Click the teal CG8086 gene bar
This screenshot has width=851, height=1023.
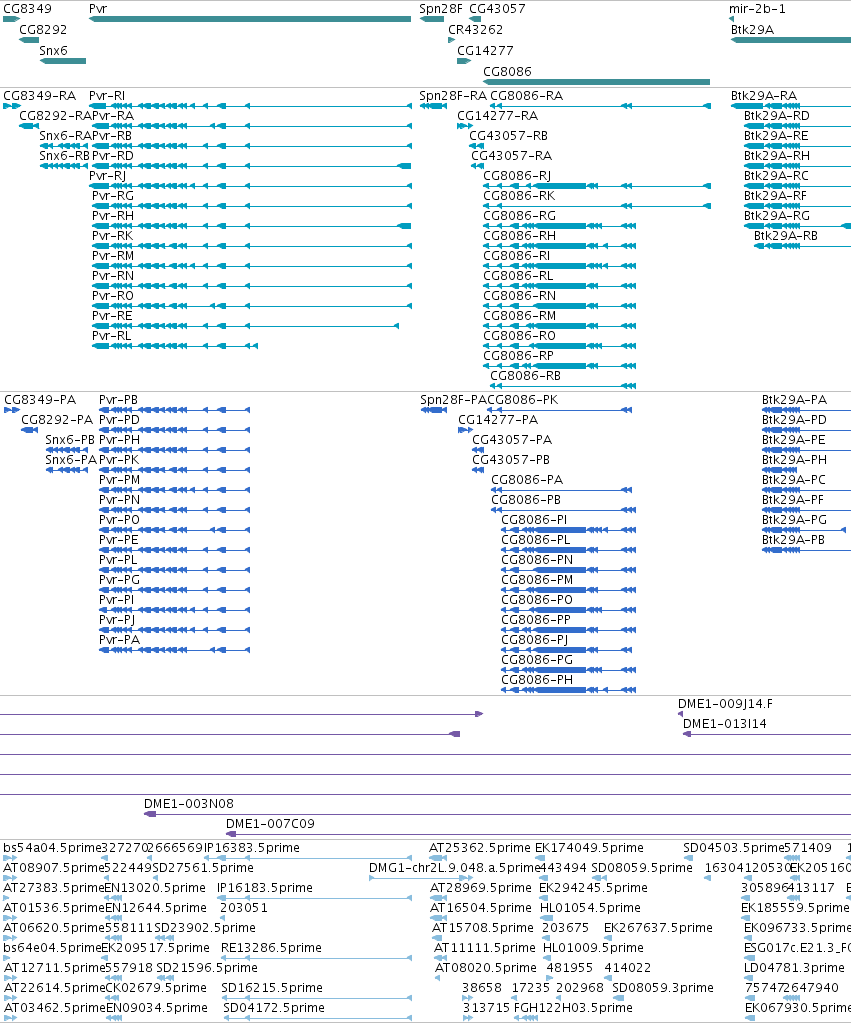[596, 82]
